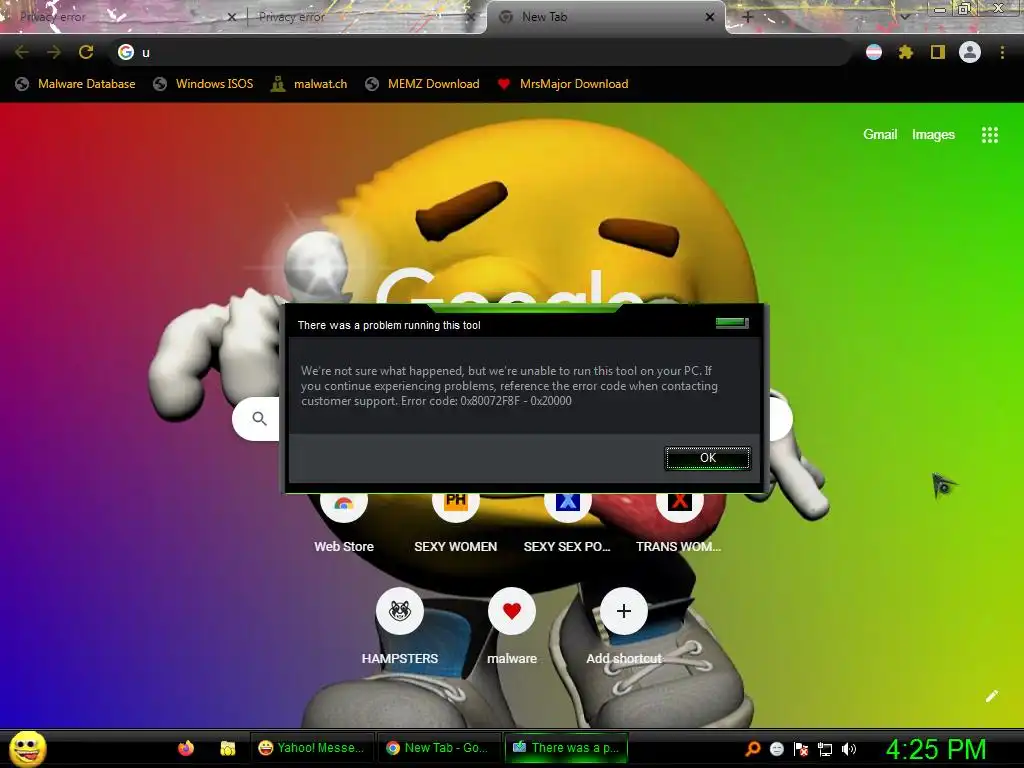Viewport: 1024px width, 768px height.
Task: Click the tray smiley face icon
Action: click(777, 749)
